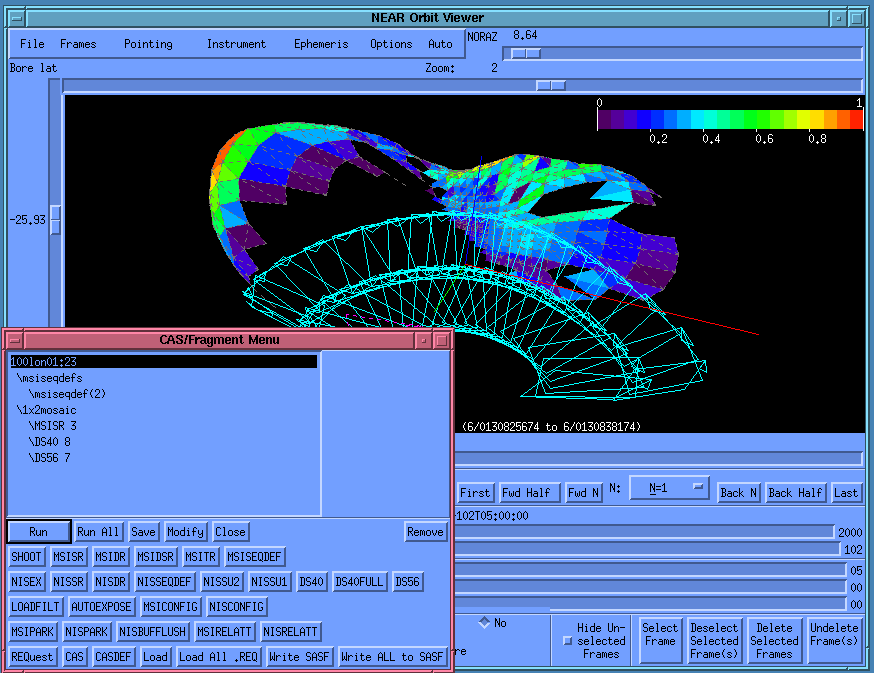Image resolution: width=874 pixels, height=673 pixels.
Task: Click the Run button
Action: coord(39,532)
